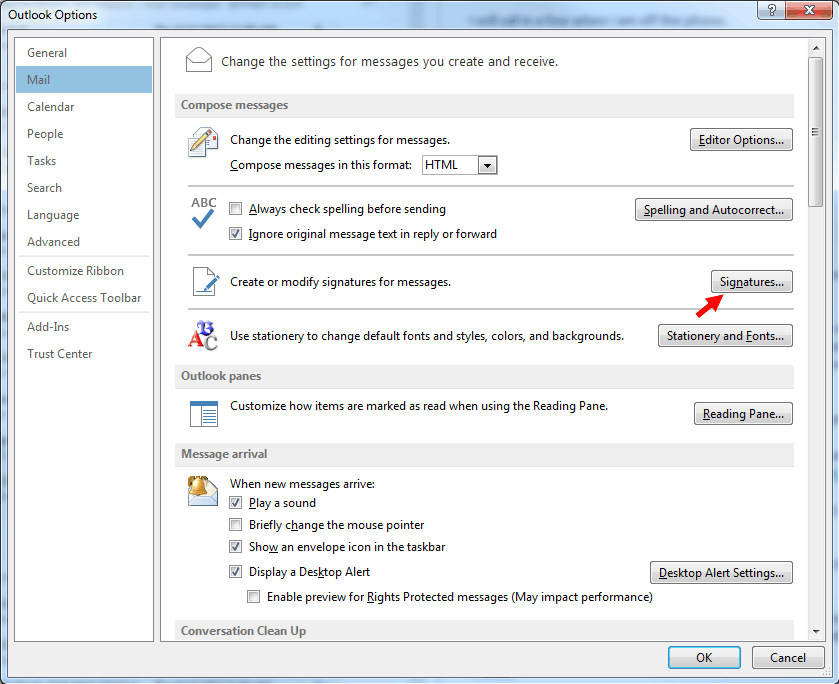The width and height of the screenshot is (839, 684).
Task: Open the Tasks options category
Action: click(84, 161)
